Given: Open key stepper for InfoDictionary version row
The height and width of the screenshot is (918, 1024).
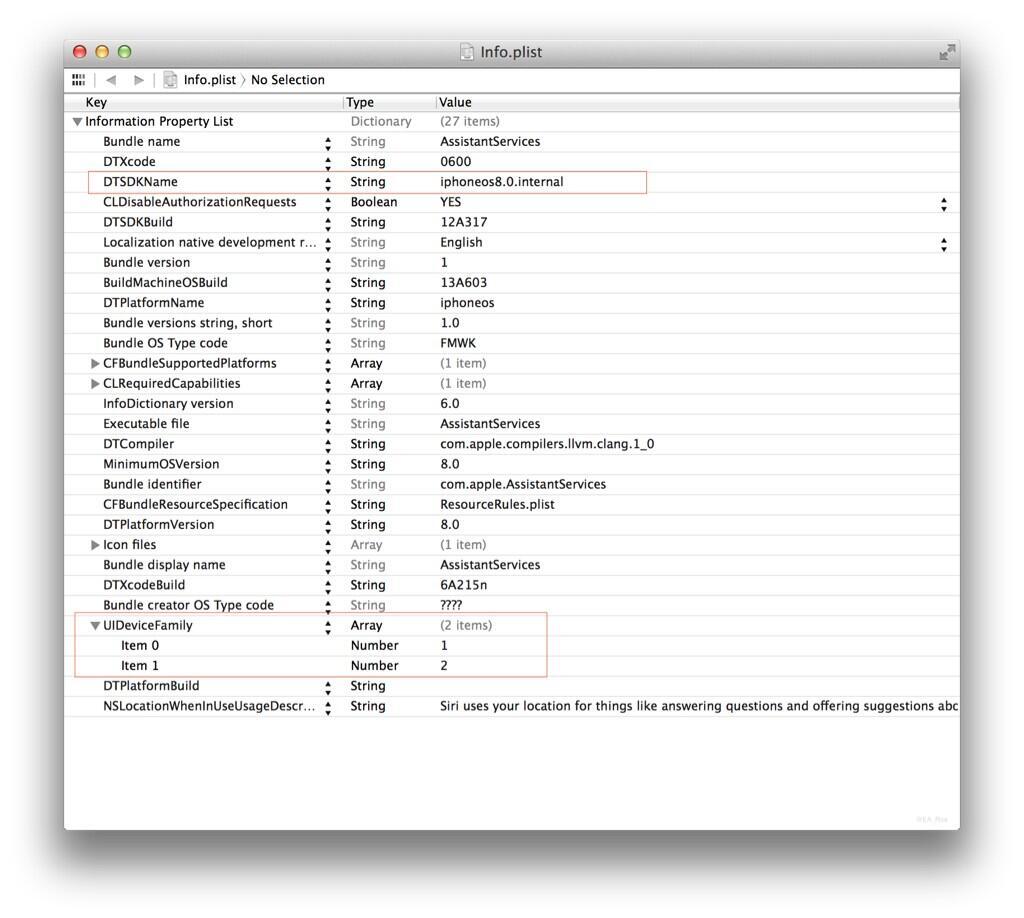Looking at the screenshot, I should click(x=328, y=406).
